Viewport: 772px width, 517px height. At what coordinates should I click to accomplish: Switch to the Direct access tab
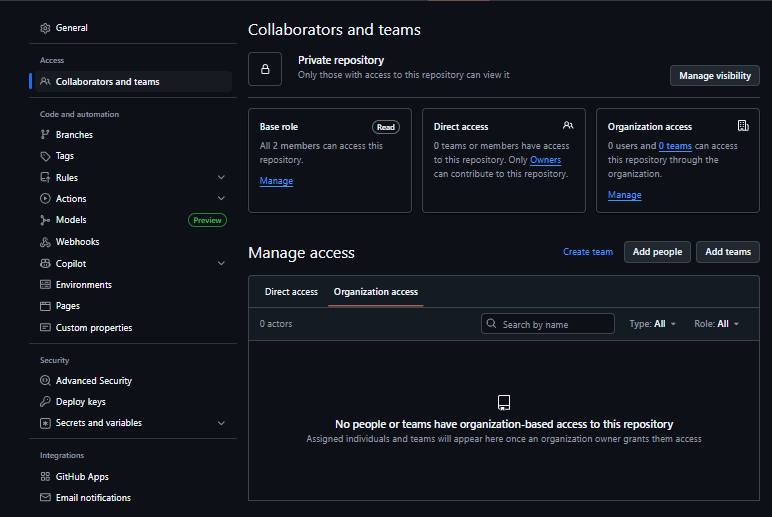click(x=291, y=292)
